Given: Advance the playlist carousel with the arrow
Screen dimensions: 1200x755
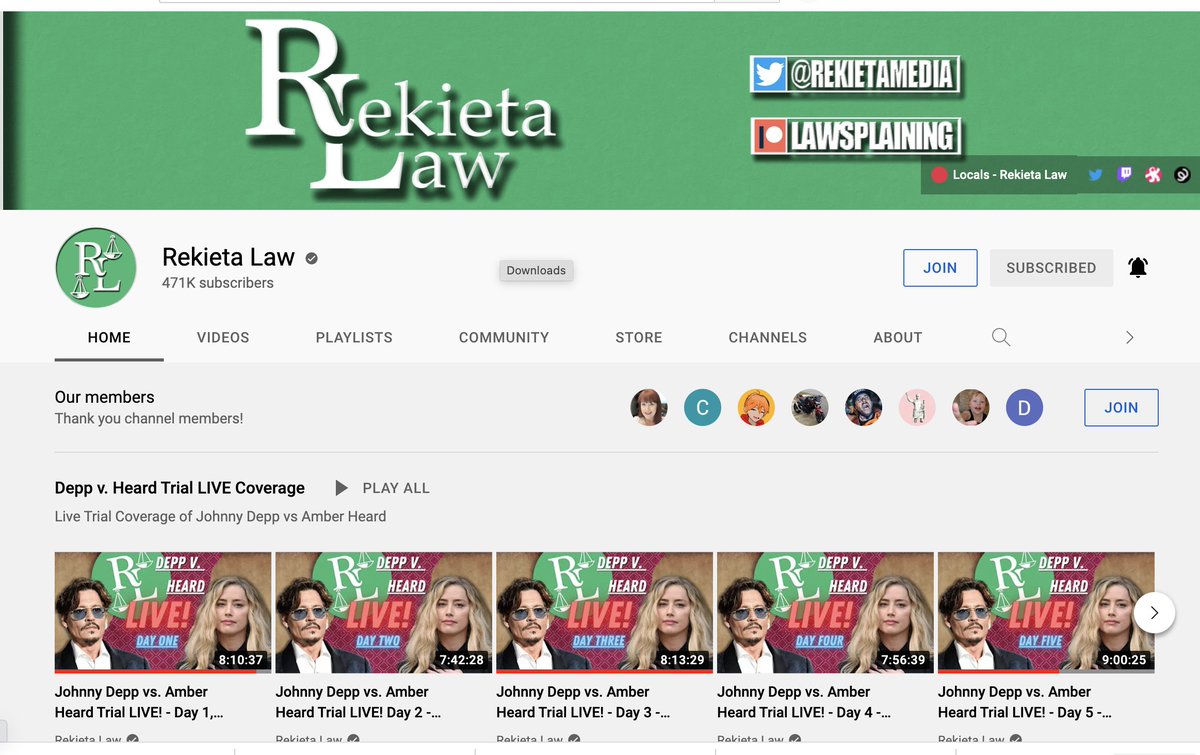Looking at the screenshot, I should 1154,612.
